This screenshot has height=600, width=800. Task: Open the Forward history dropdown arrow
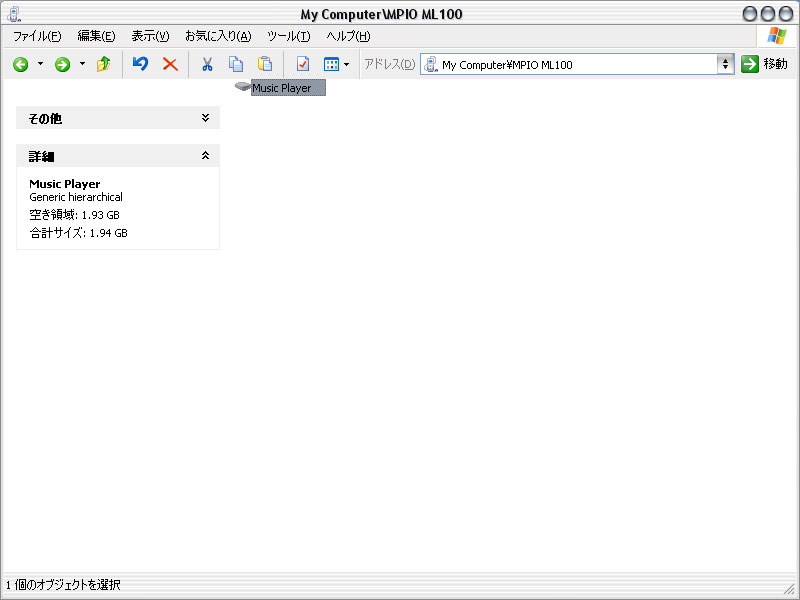point(82,64)
